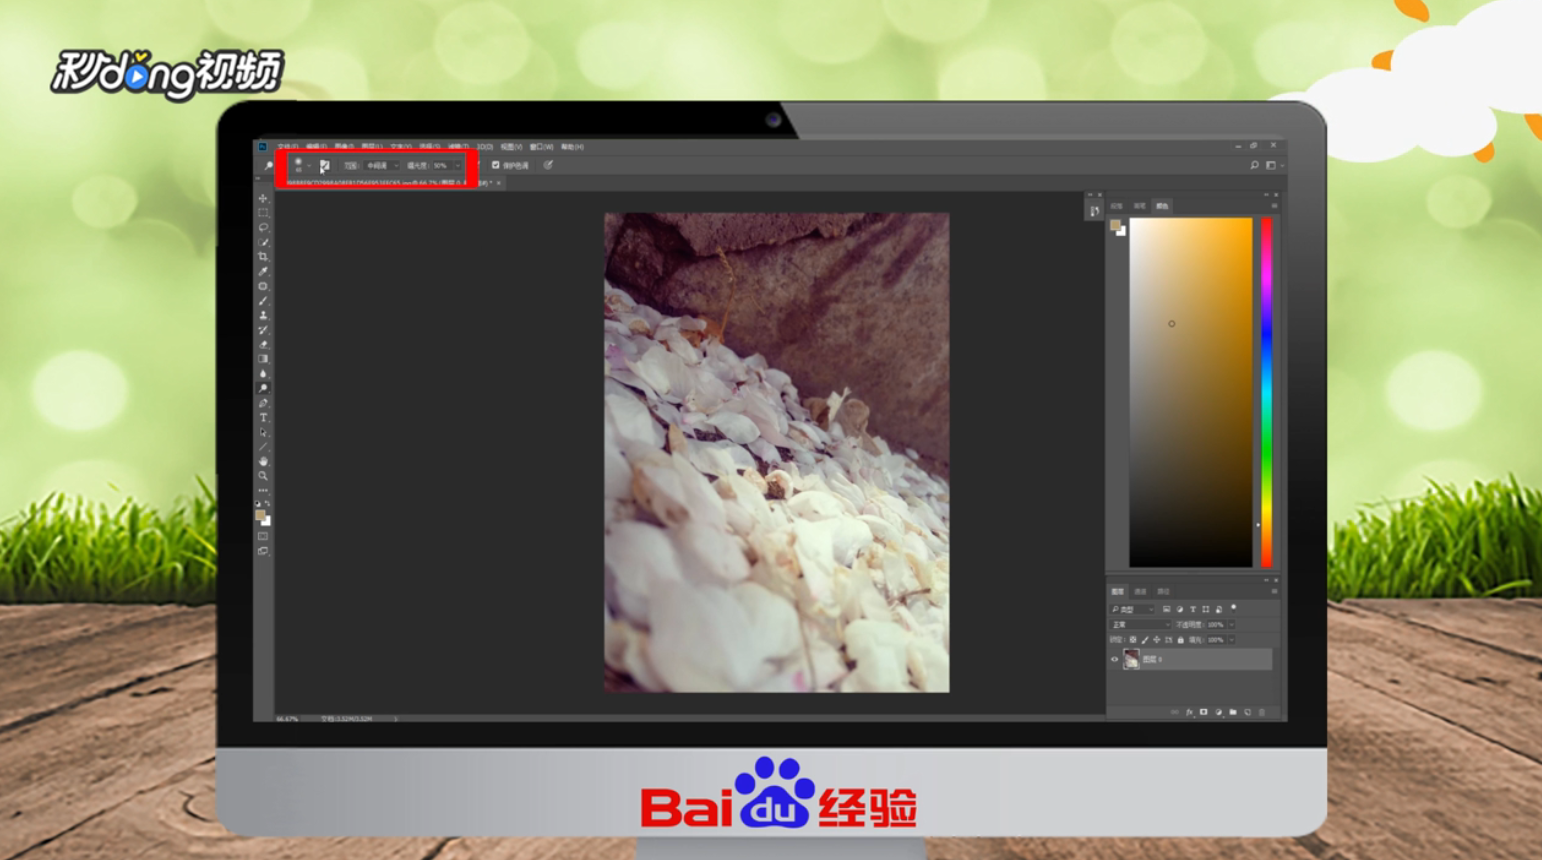The width and height of the screenshot is (1542, 860).
Task: Select the Gradient tool
Action: [263, 359]
